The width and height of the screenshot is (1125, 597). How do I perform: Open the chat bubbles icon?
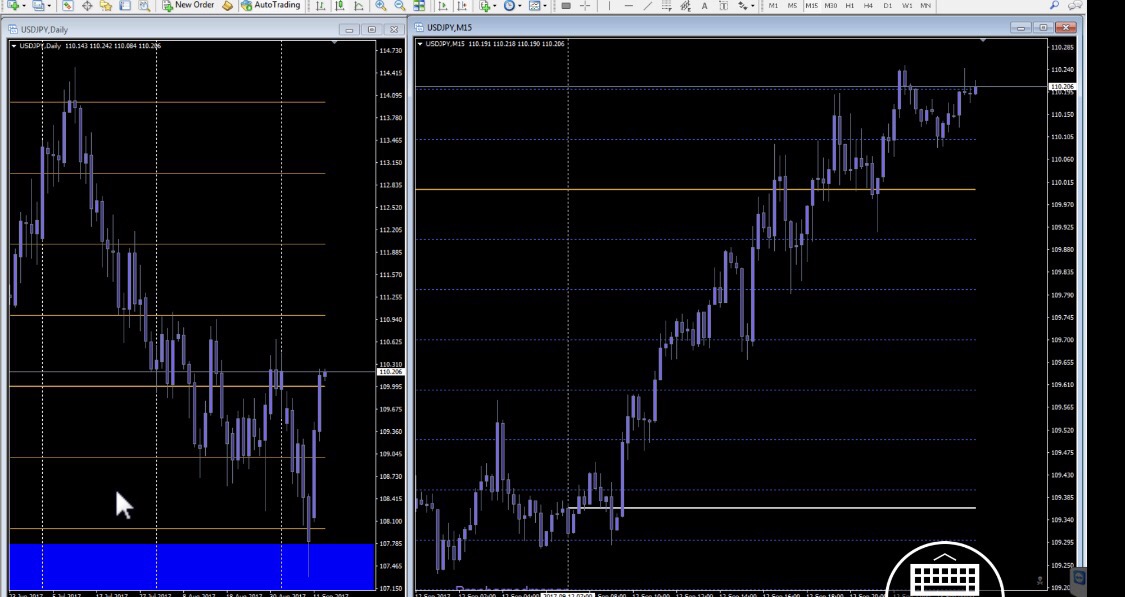point(1075,5)
